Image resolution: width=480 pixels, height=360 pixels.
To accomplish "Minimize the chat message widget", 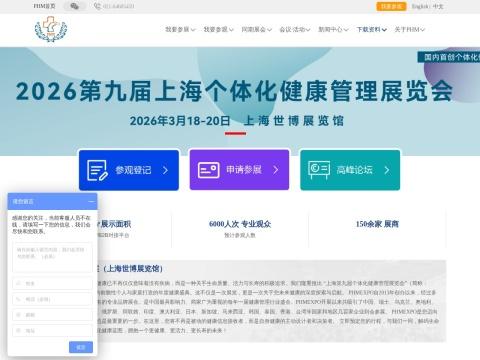I will [x=91, y=201].
